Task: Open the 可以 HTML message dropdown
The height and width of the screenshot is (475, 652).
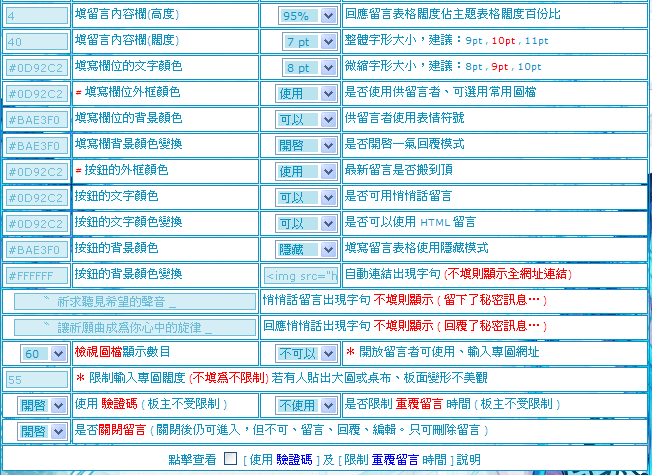Action: 306,224
